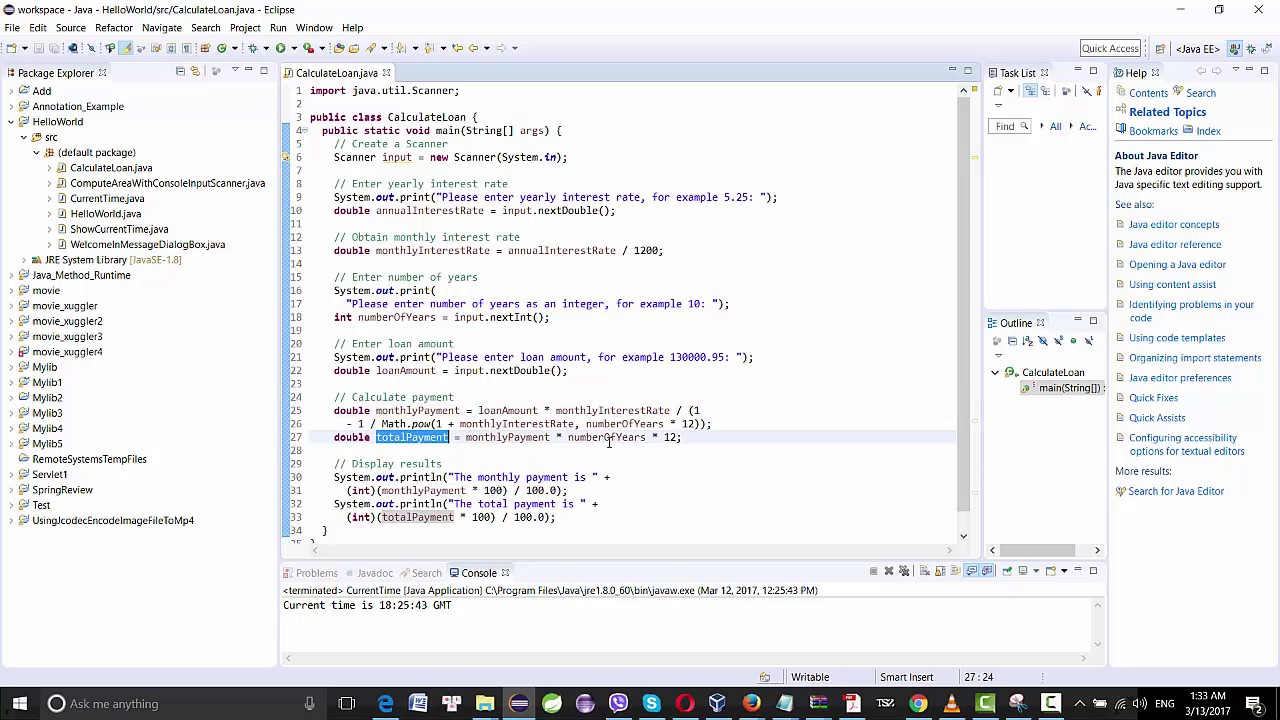Open the Debug button dropdown arrow

(266, 48)
